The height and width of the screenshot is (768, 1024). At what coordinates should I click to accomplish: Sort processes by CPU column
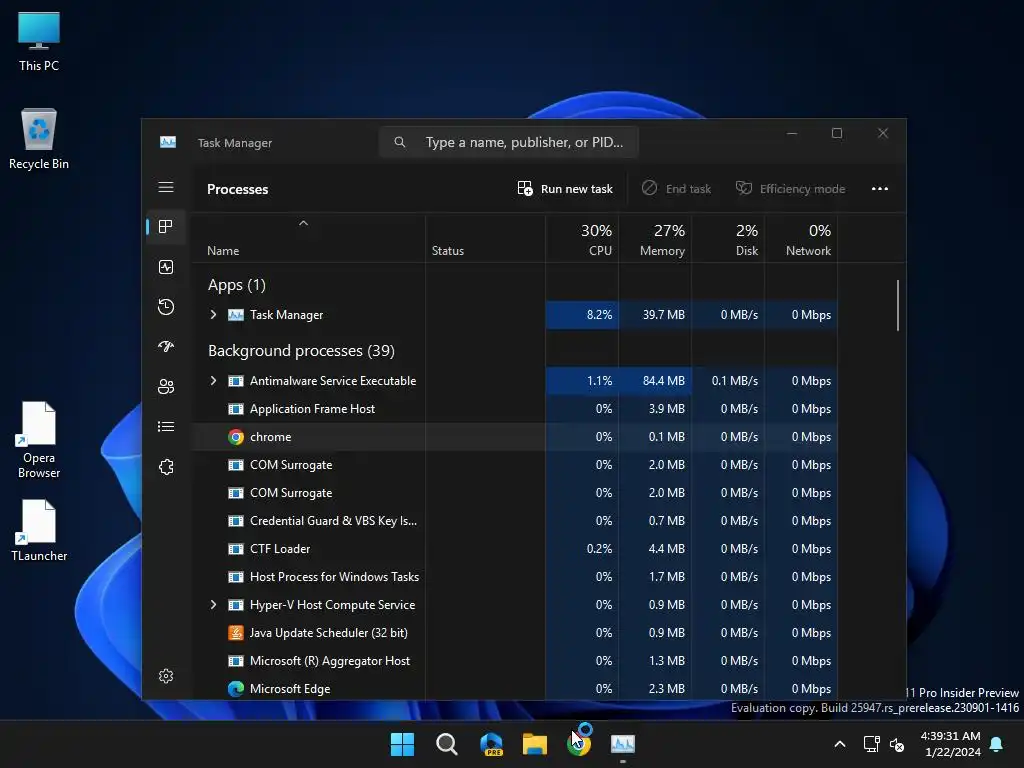pyautogui.click(x=583, y=240)
